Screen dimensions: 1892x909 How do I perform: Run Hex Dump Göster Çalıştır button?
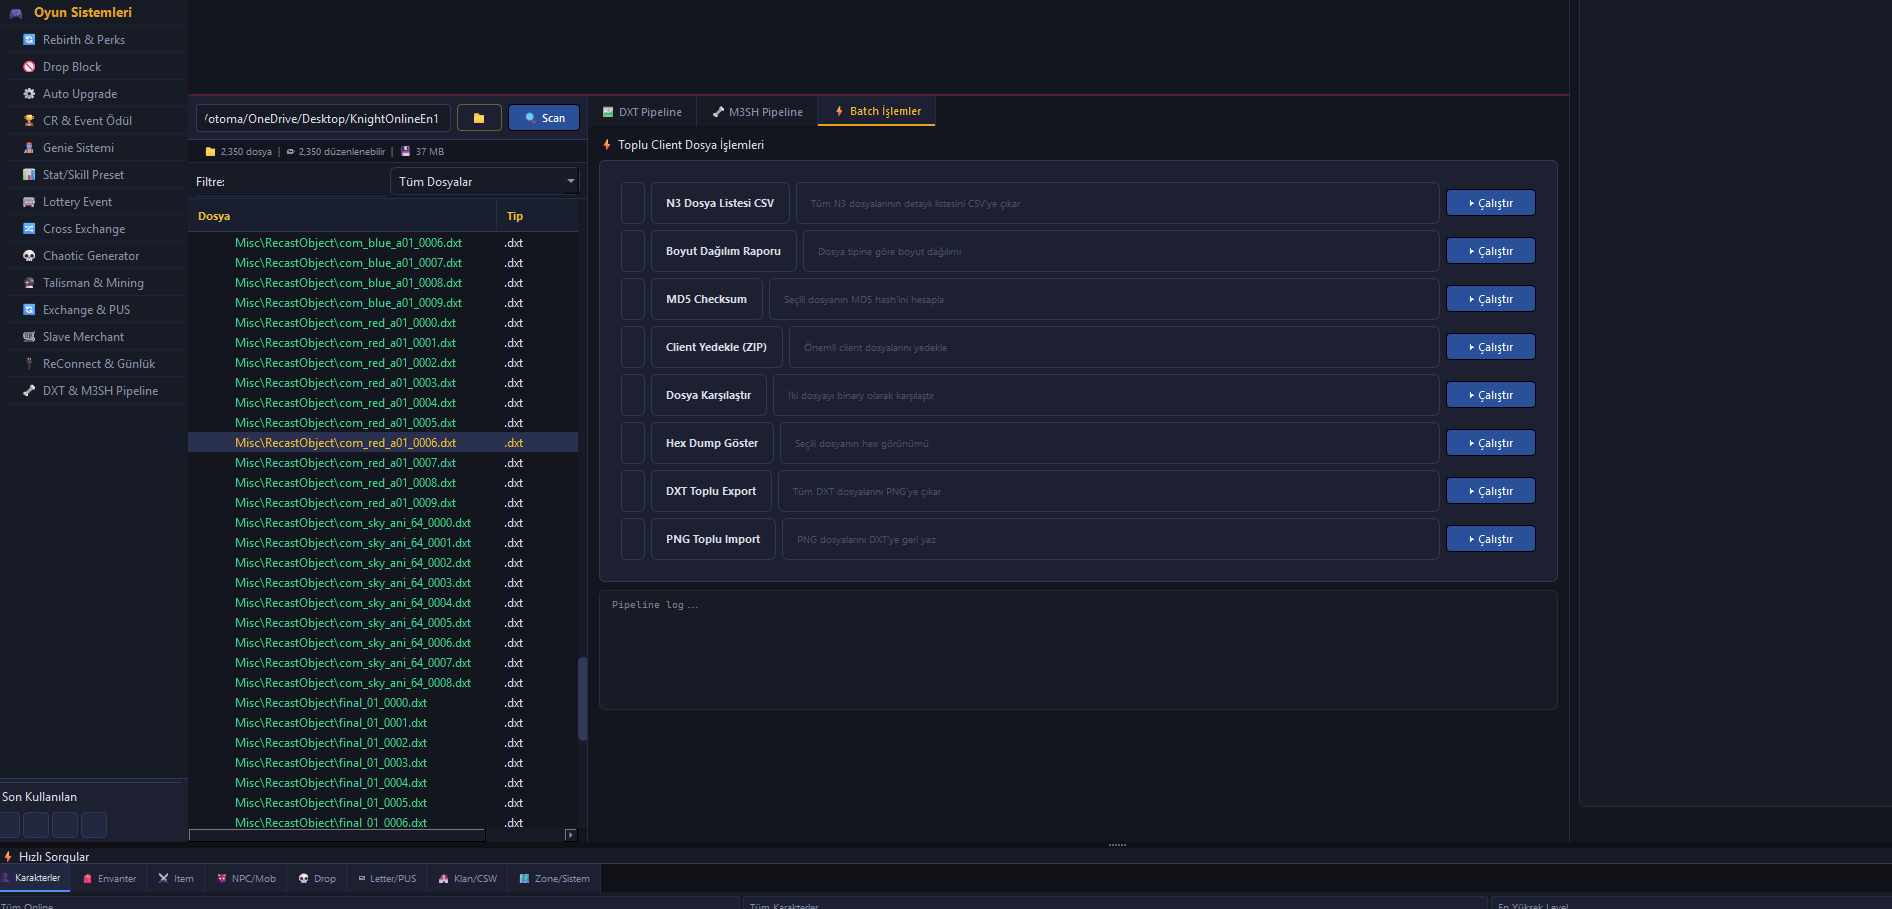point(1490,443)
